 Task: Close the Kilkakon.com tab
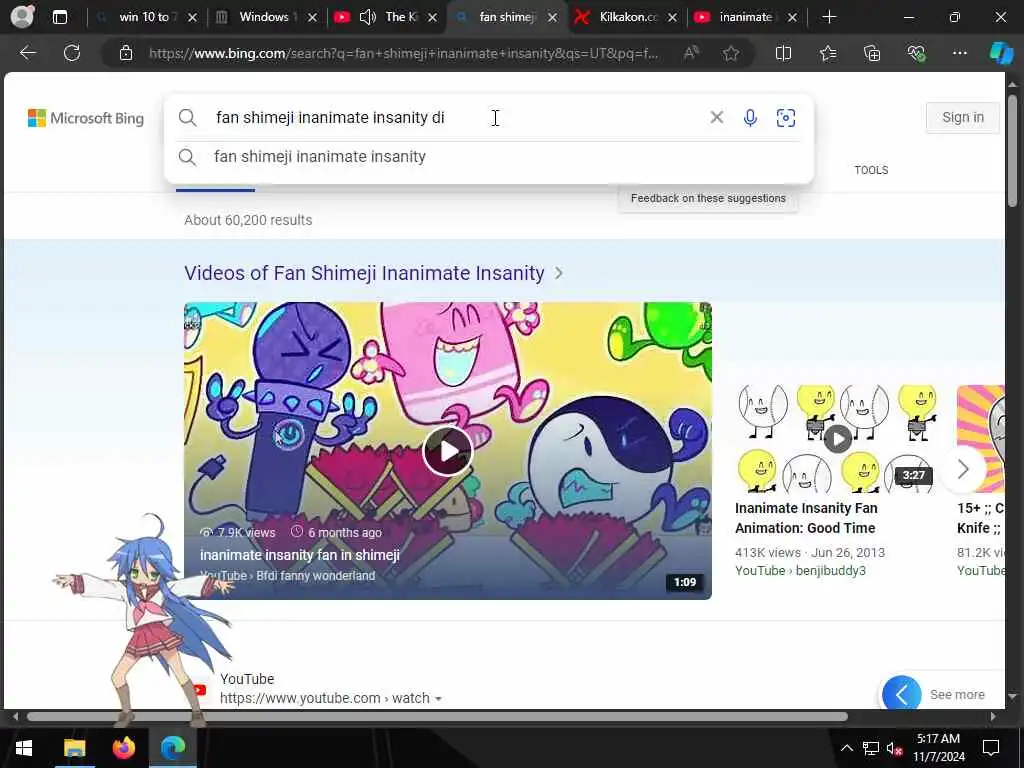pos(672,18)
